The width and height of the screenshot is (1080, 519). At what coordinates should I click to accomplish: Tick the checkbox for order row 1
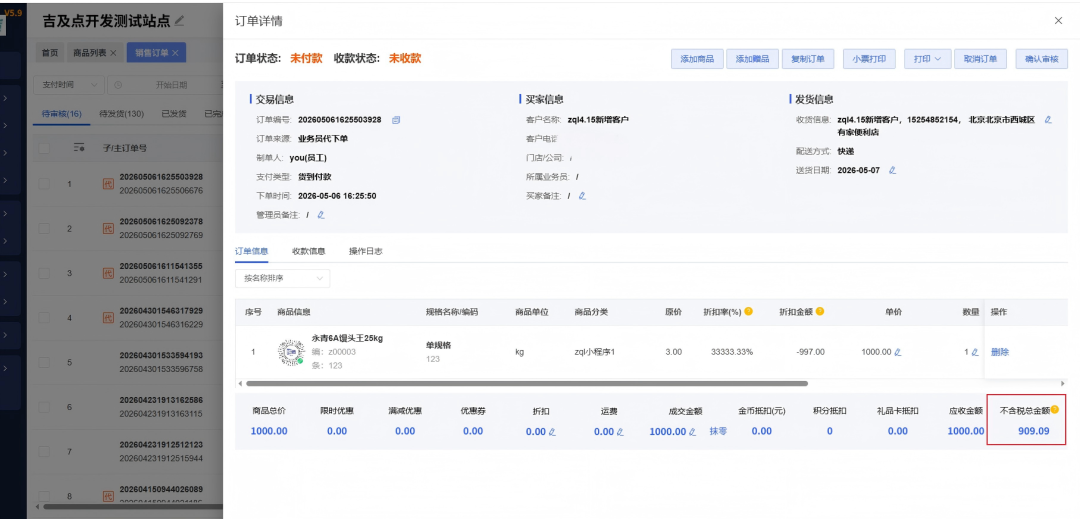[x=44, y=184]
